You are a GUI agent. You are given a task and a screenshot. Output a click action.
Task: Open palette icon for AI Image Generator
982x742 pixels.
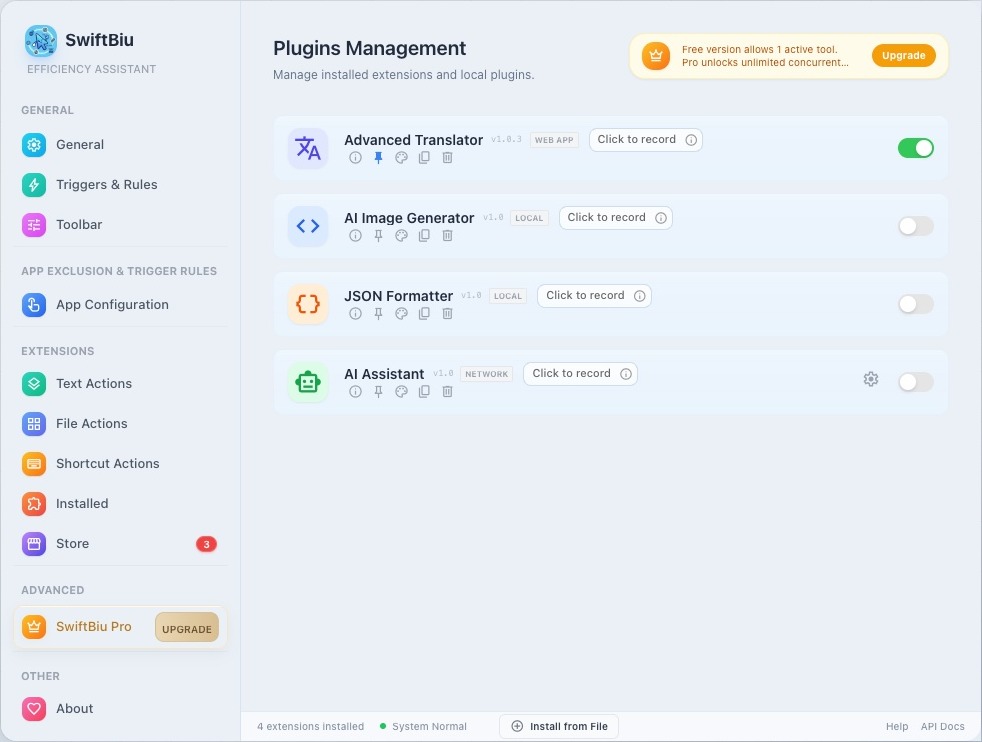pos(401,235)
